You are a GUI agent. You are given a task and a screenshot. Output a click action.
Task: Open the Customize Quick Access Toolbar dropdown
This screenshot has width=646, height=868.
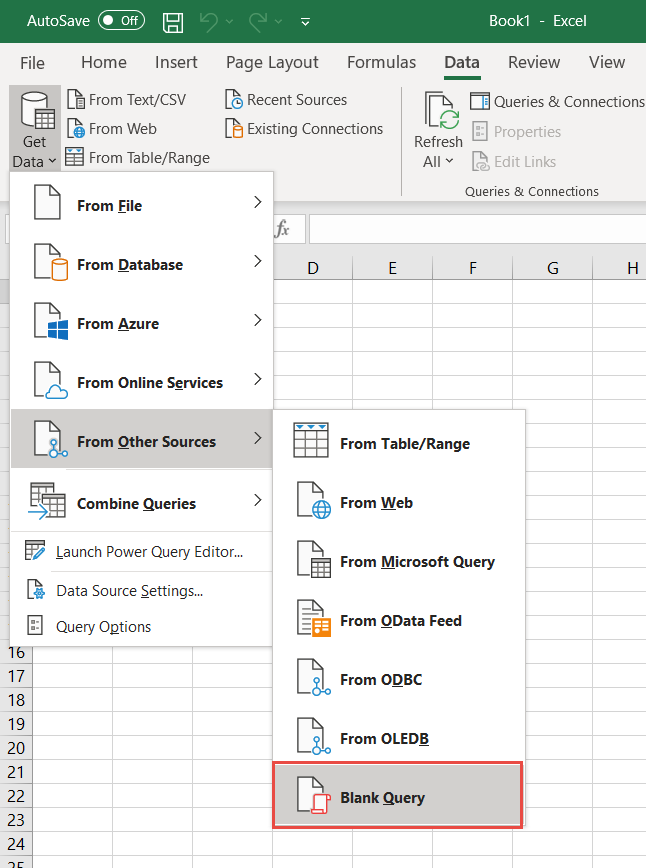point(305,21)
